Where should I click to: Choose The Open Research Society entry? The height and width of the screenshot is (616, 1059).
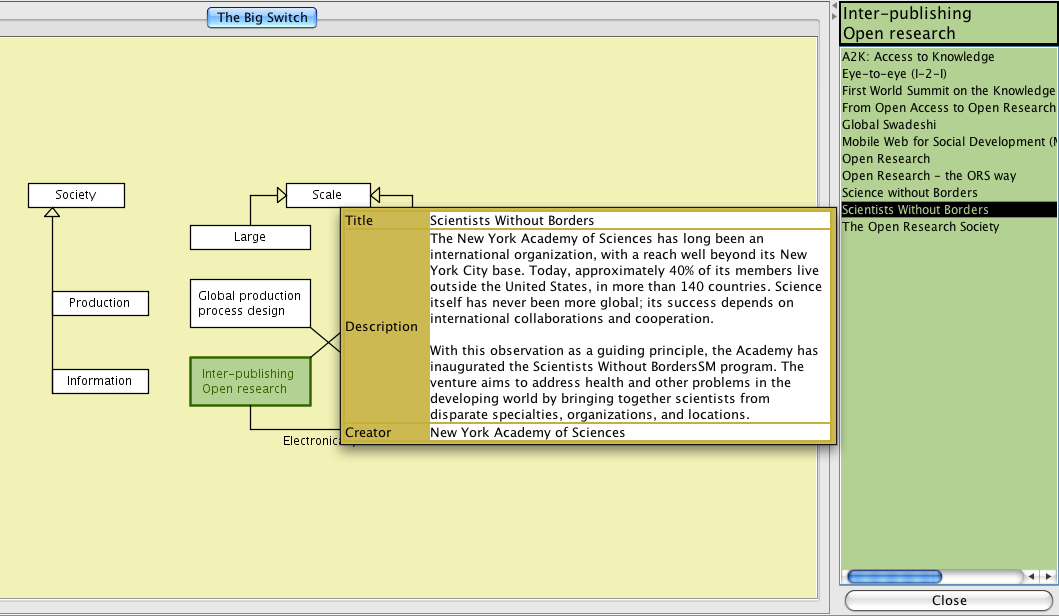coord(920,227)
